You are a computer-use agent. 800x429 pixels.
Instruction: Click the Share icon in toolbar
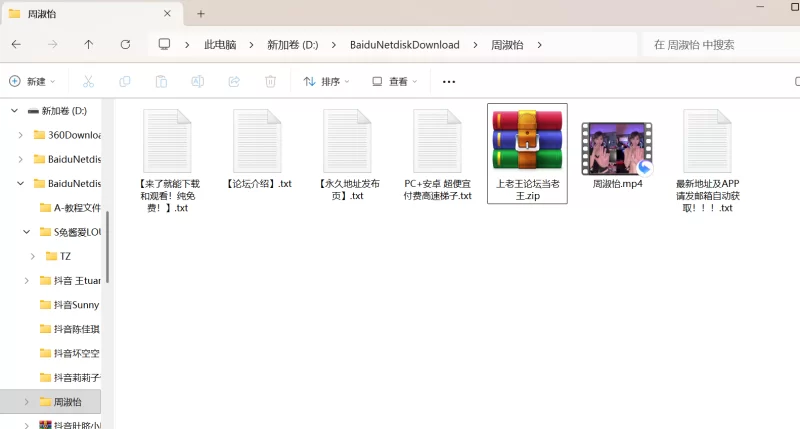tap(234, 82)
